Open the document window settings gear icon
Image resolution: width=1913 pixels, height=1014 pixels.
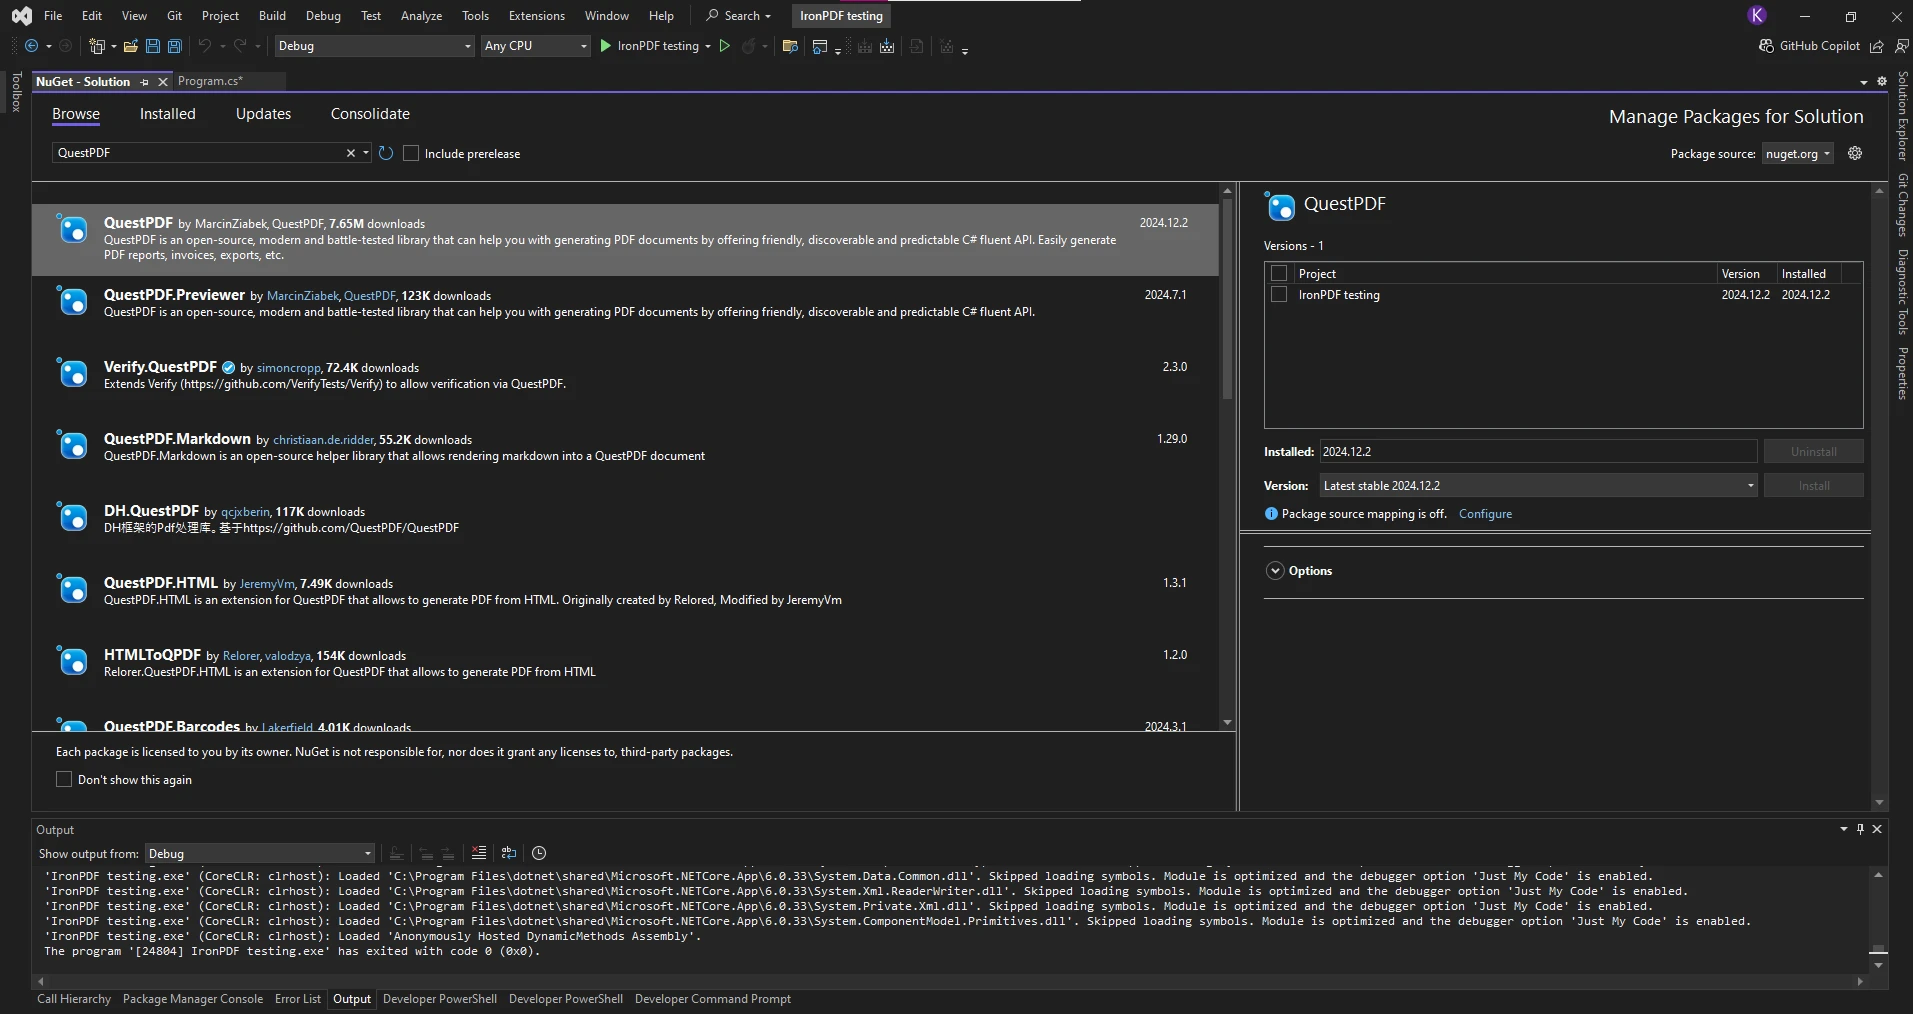(1881, 81)
